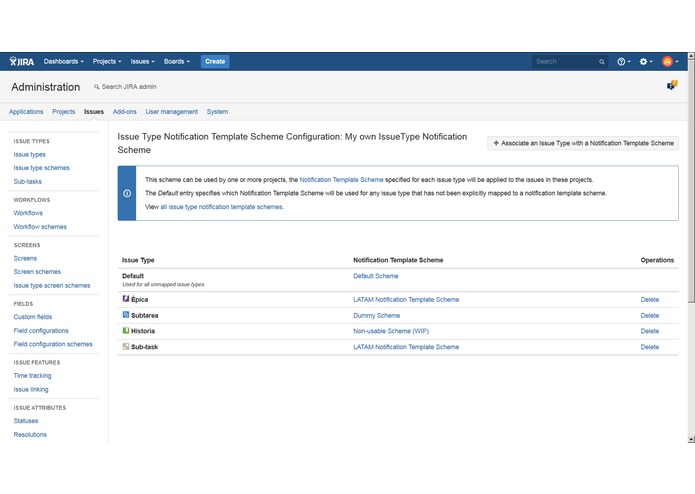Open Time tracking in sidebar
This screenshot has height=494, width=695.
point(32,375)
